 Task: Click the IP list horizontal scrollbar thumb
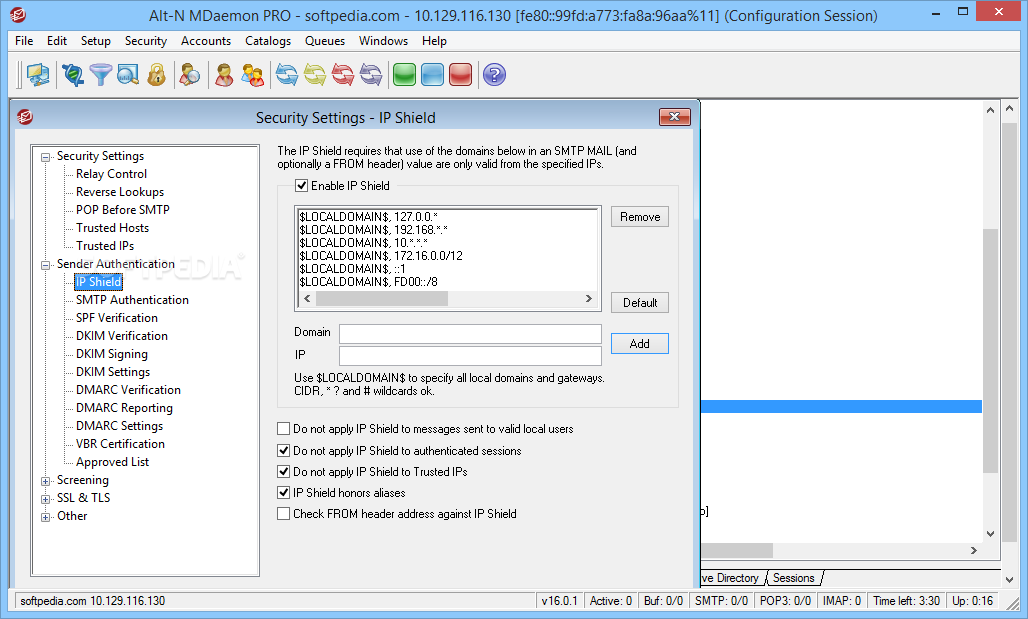coord(382,298)
